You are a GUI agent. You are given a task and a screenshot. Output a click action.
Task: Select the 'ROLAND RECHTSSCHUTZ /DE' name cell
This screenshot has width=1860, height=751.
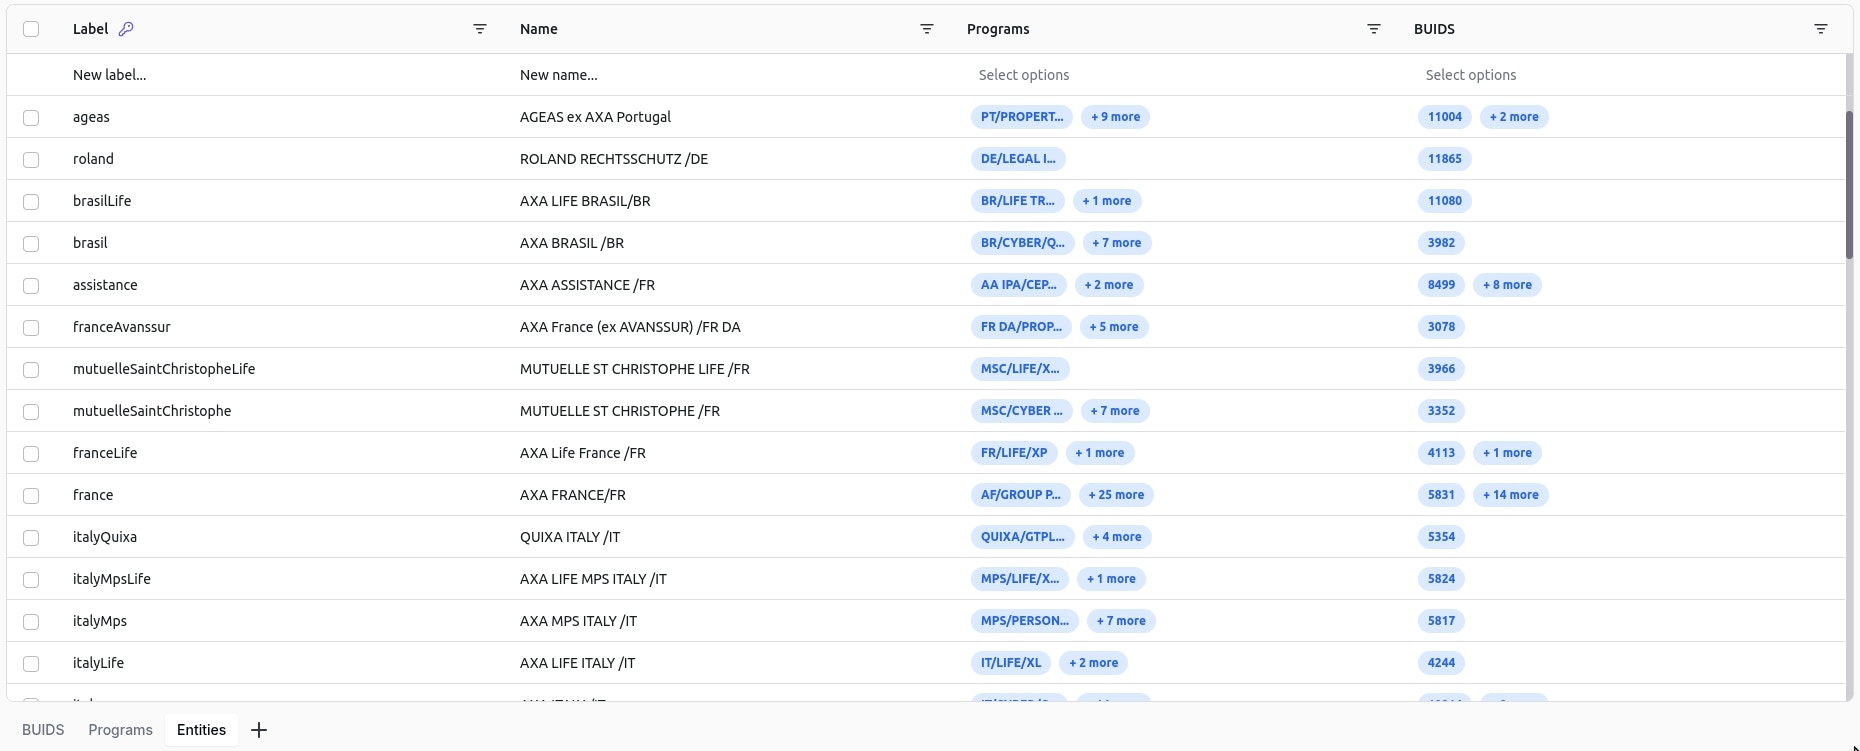click(x=614, y=159)
